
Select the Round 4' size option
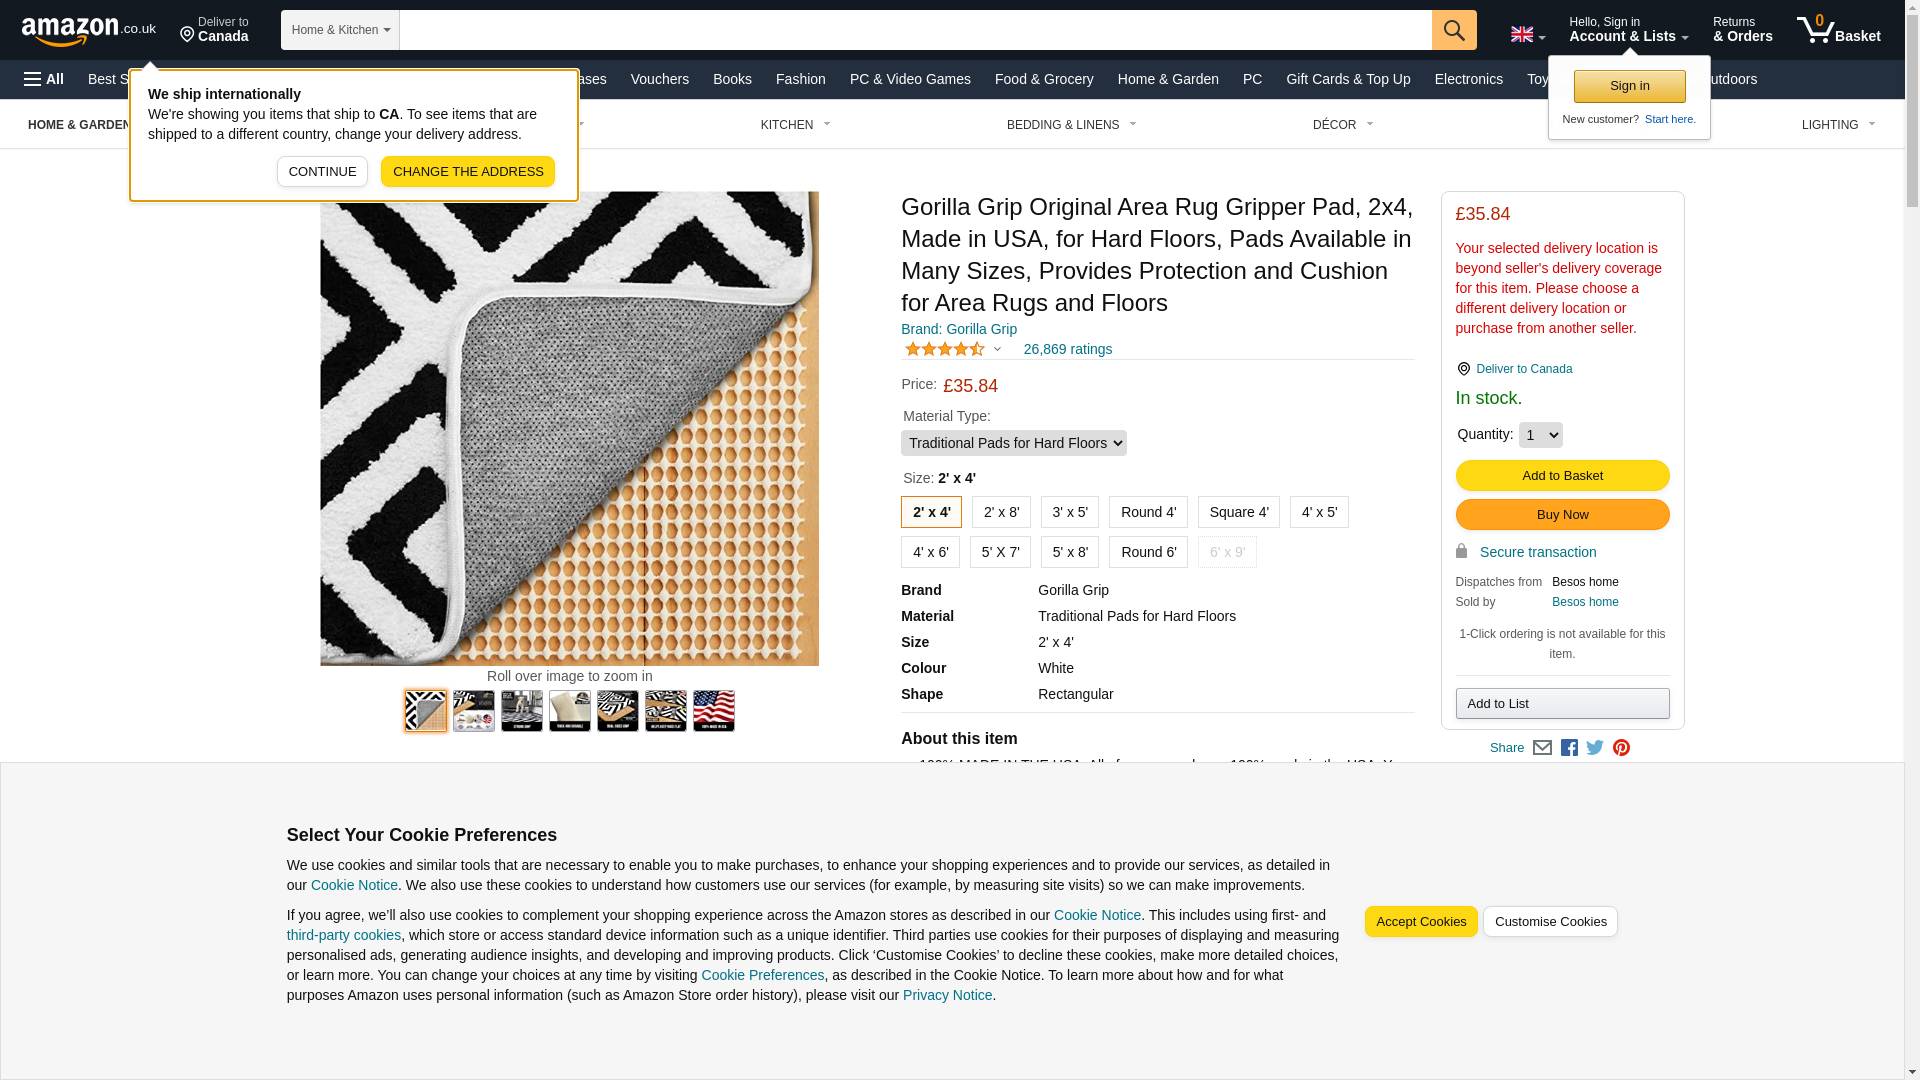click(x=1148, y=512)
